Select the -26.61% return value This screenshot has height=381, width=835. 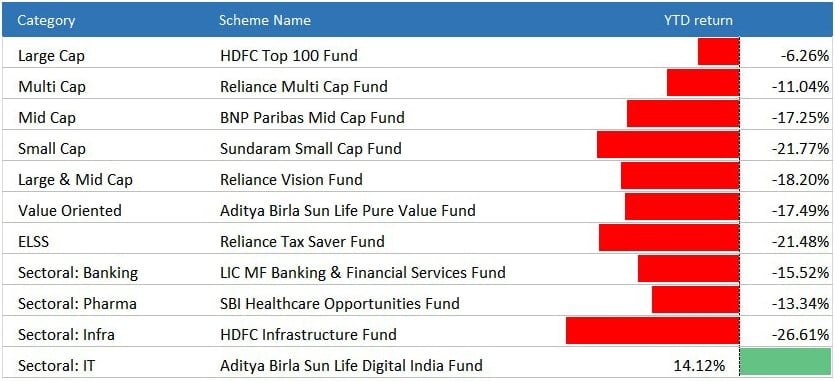pos(800,335)
